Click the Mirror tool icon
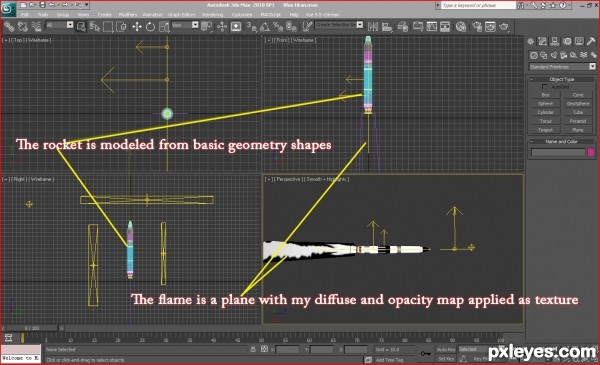600x365 pixels. coord(373,26)
